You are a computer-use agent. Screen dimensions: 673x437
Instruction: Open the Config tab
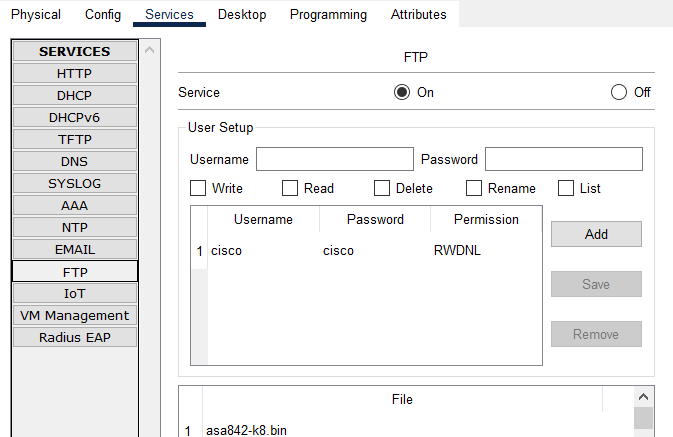103,15
